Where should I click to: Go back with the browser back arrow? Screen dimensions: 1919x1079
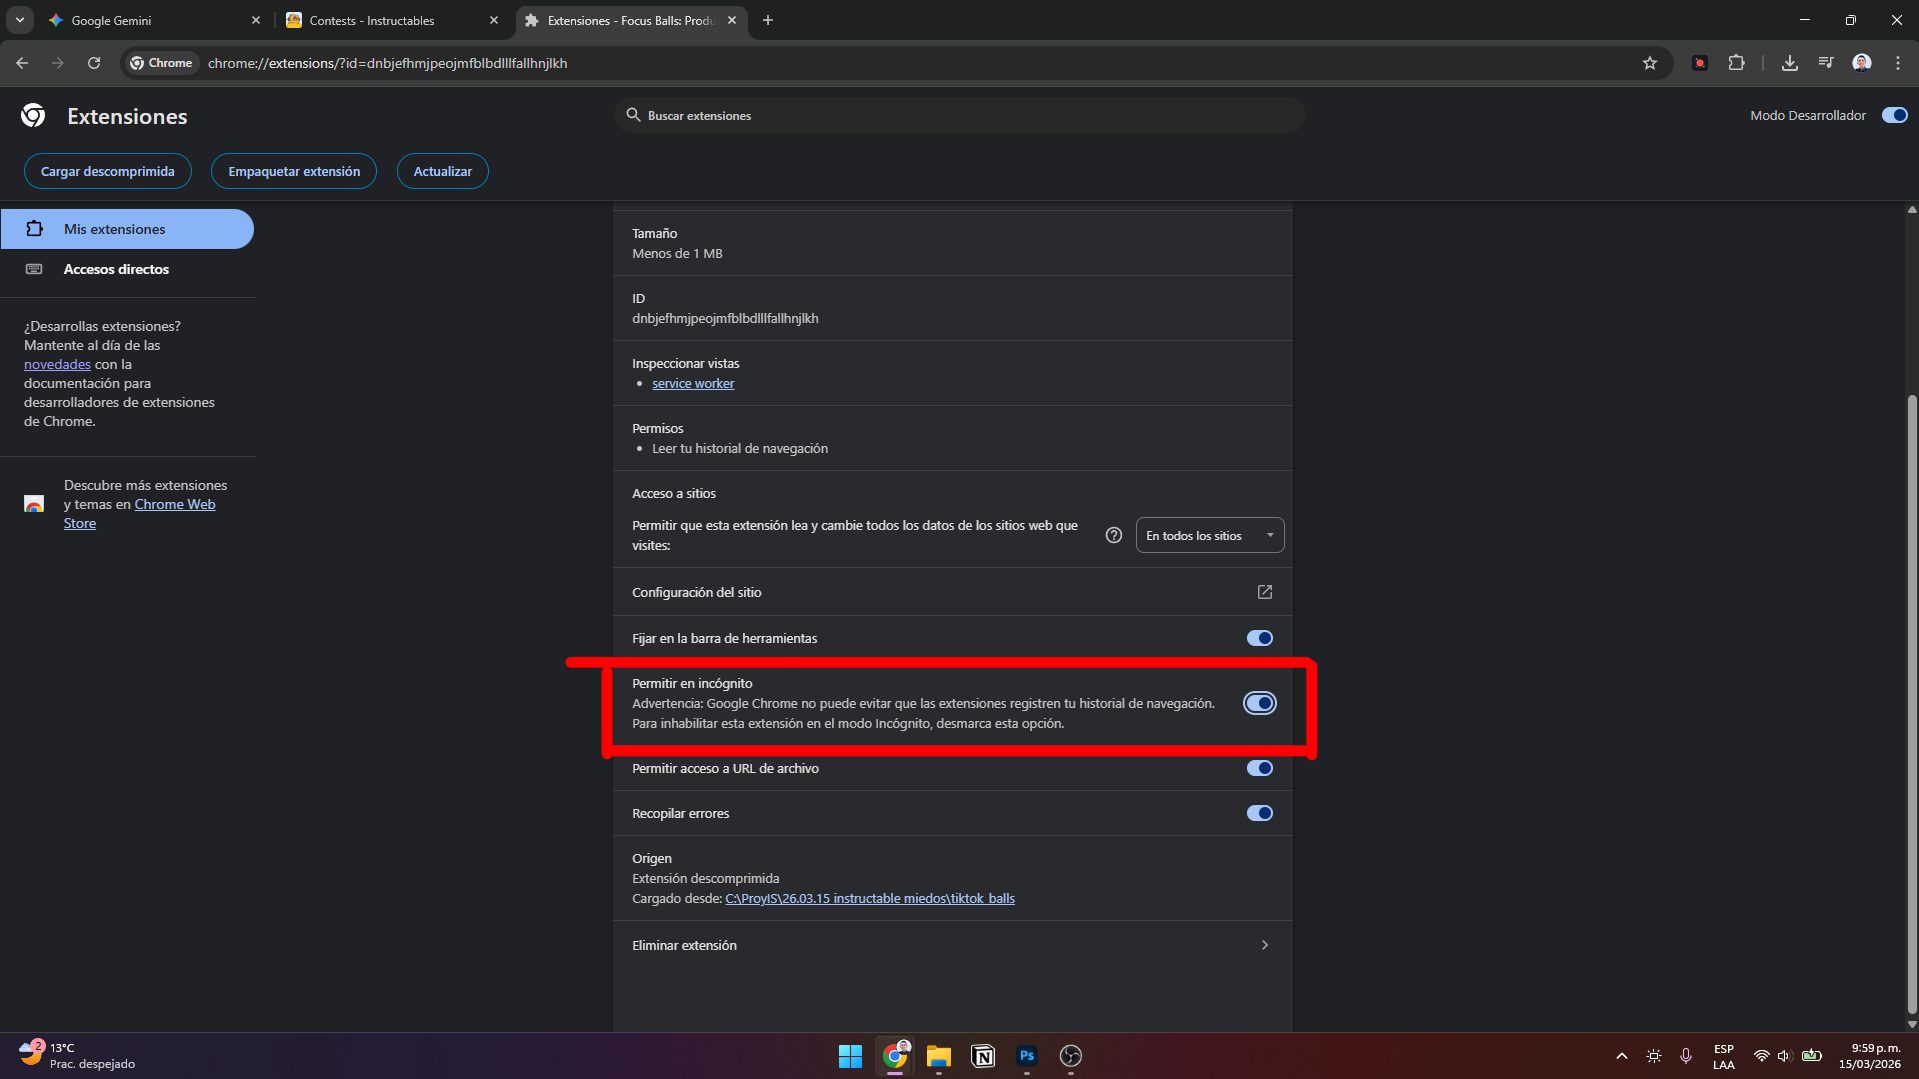[x=22, y=63]
